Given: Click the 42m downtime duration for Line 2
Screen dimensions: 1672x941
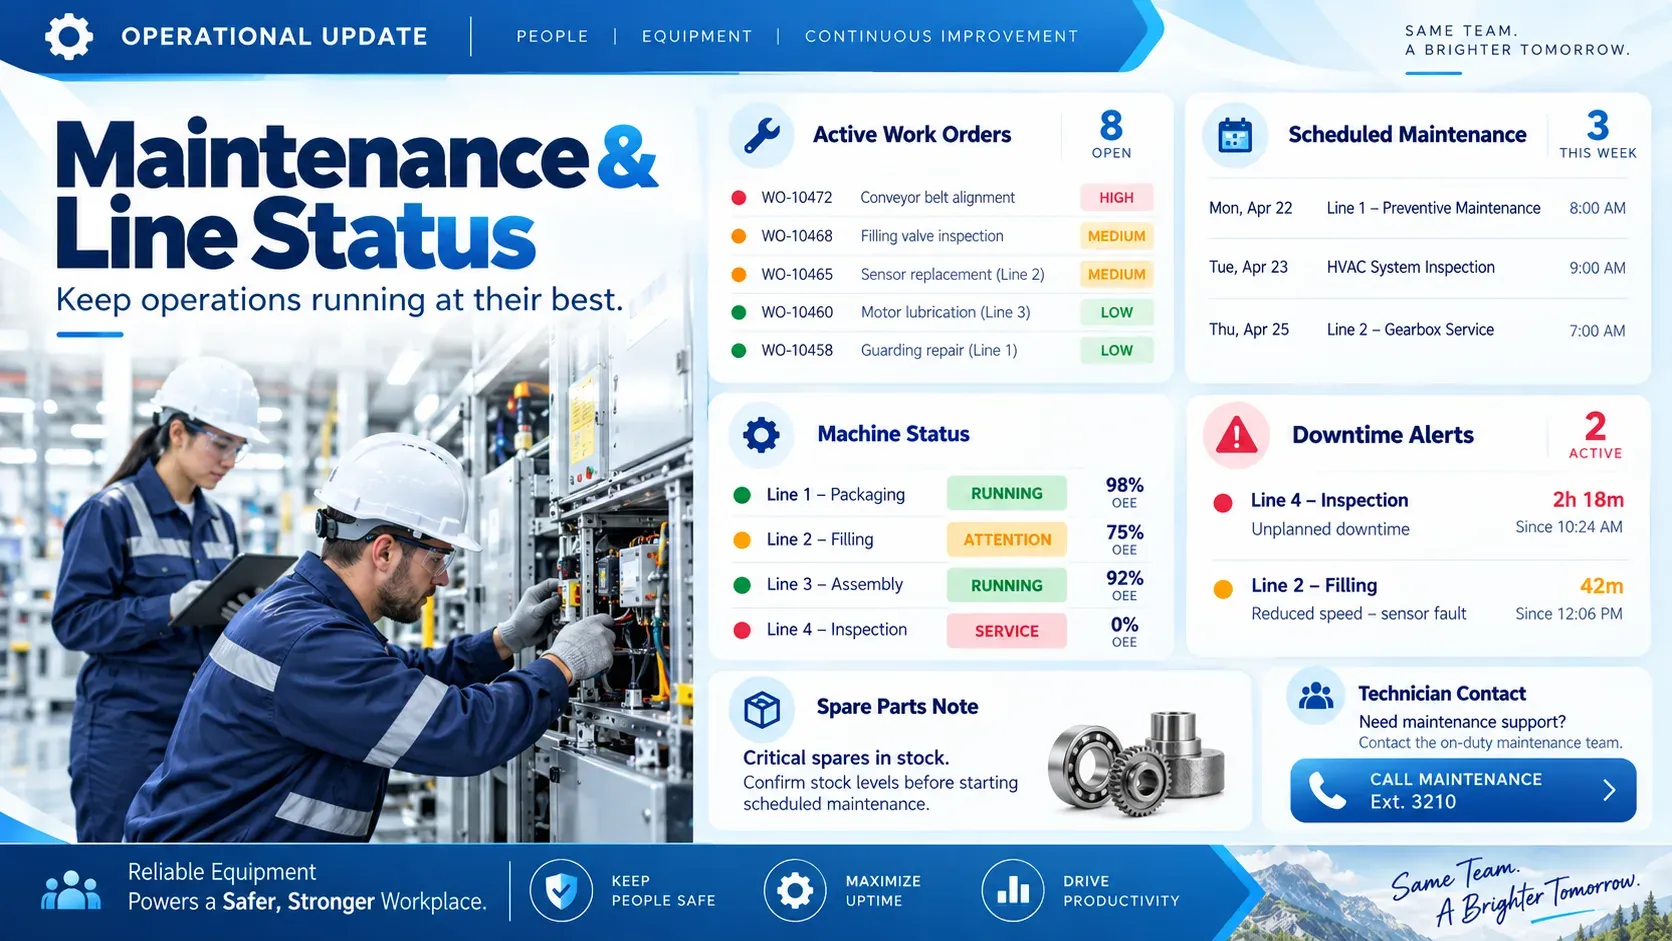Looking at the screenshot, I should click(x=1601, y=586).
